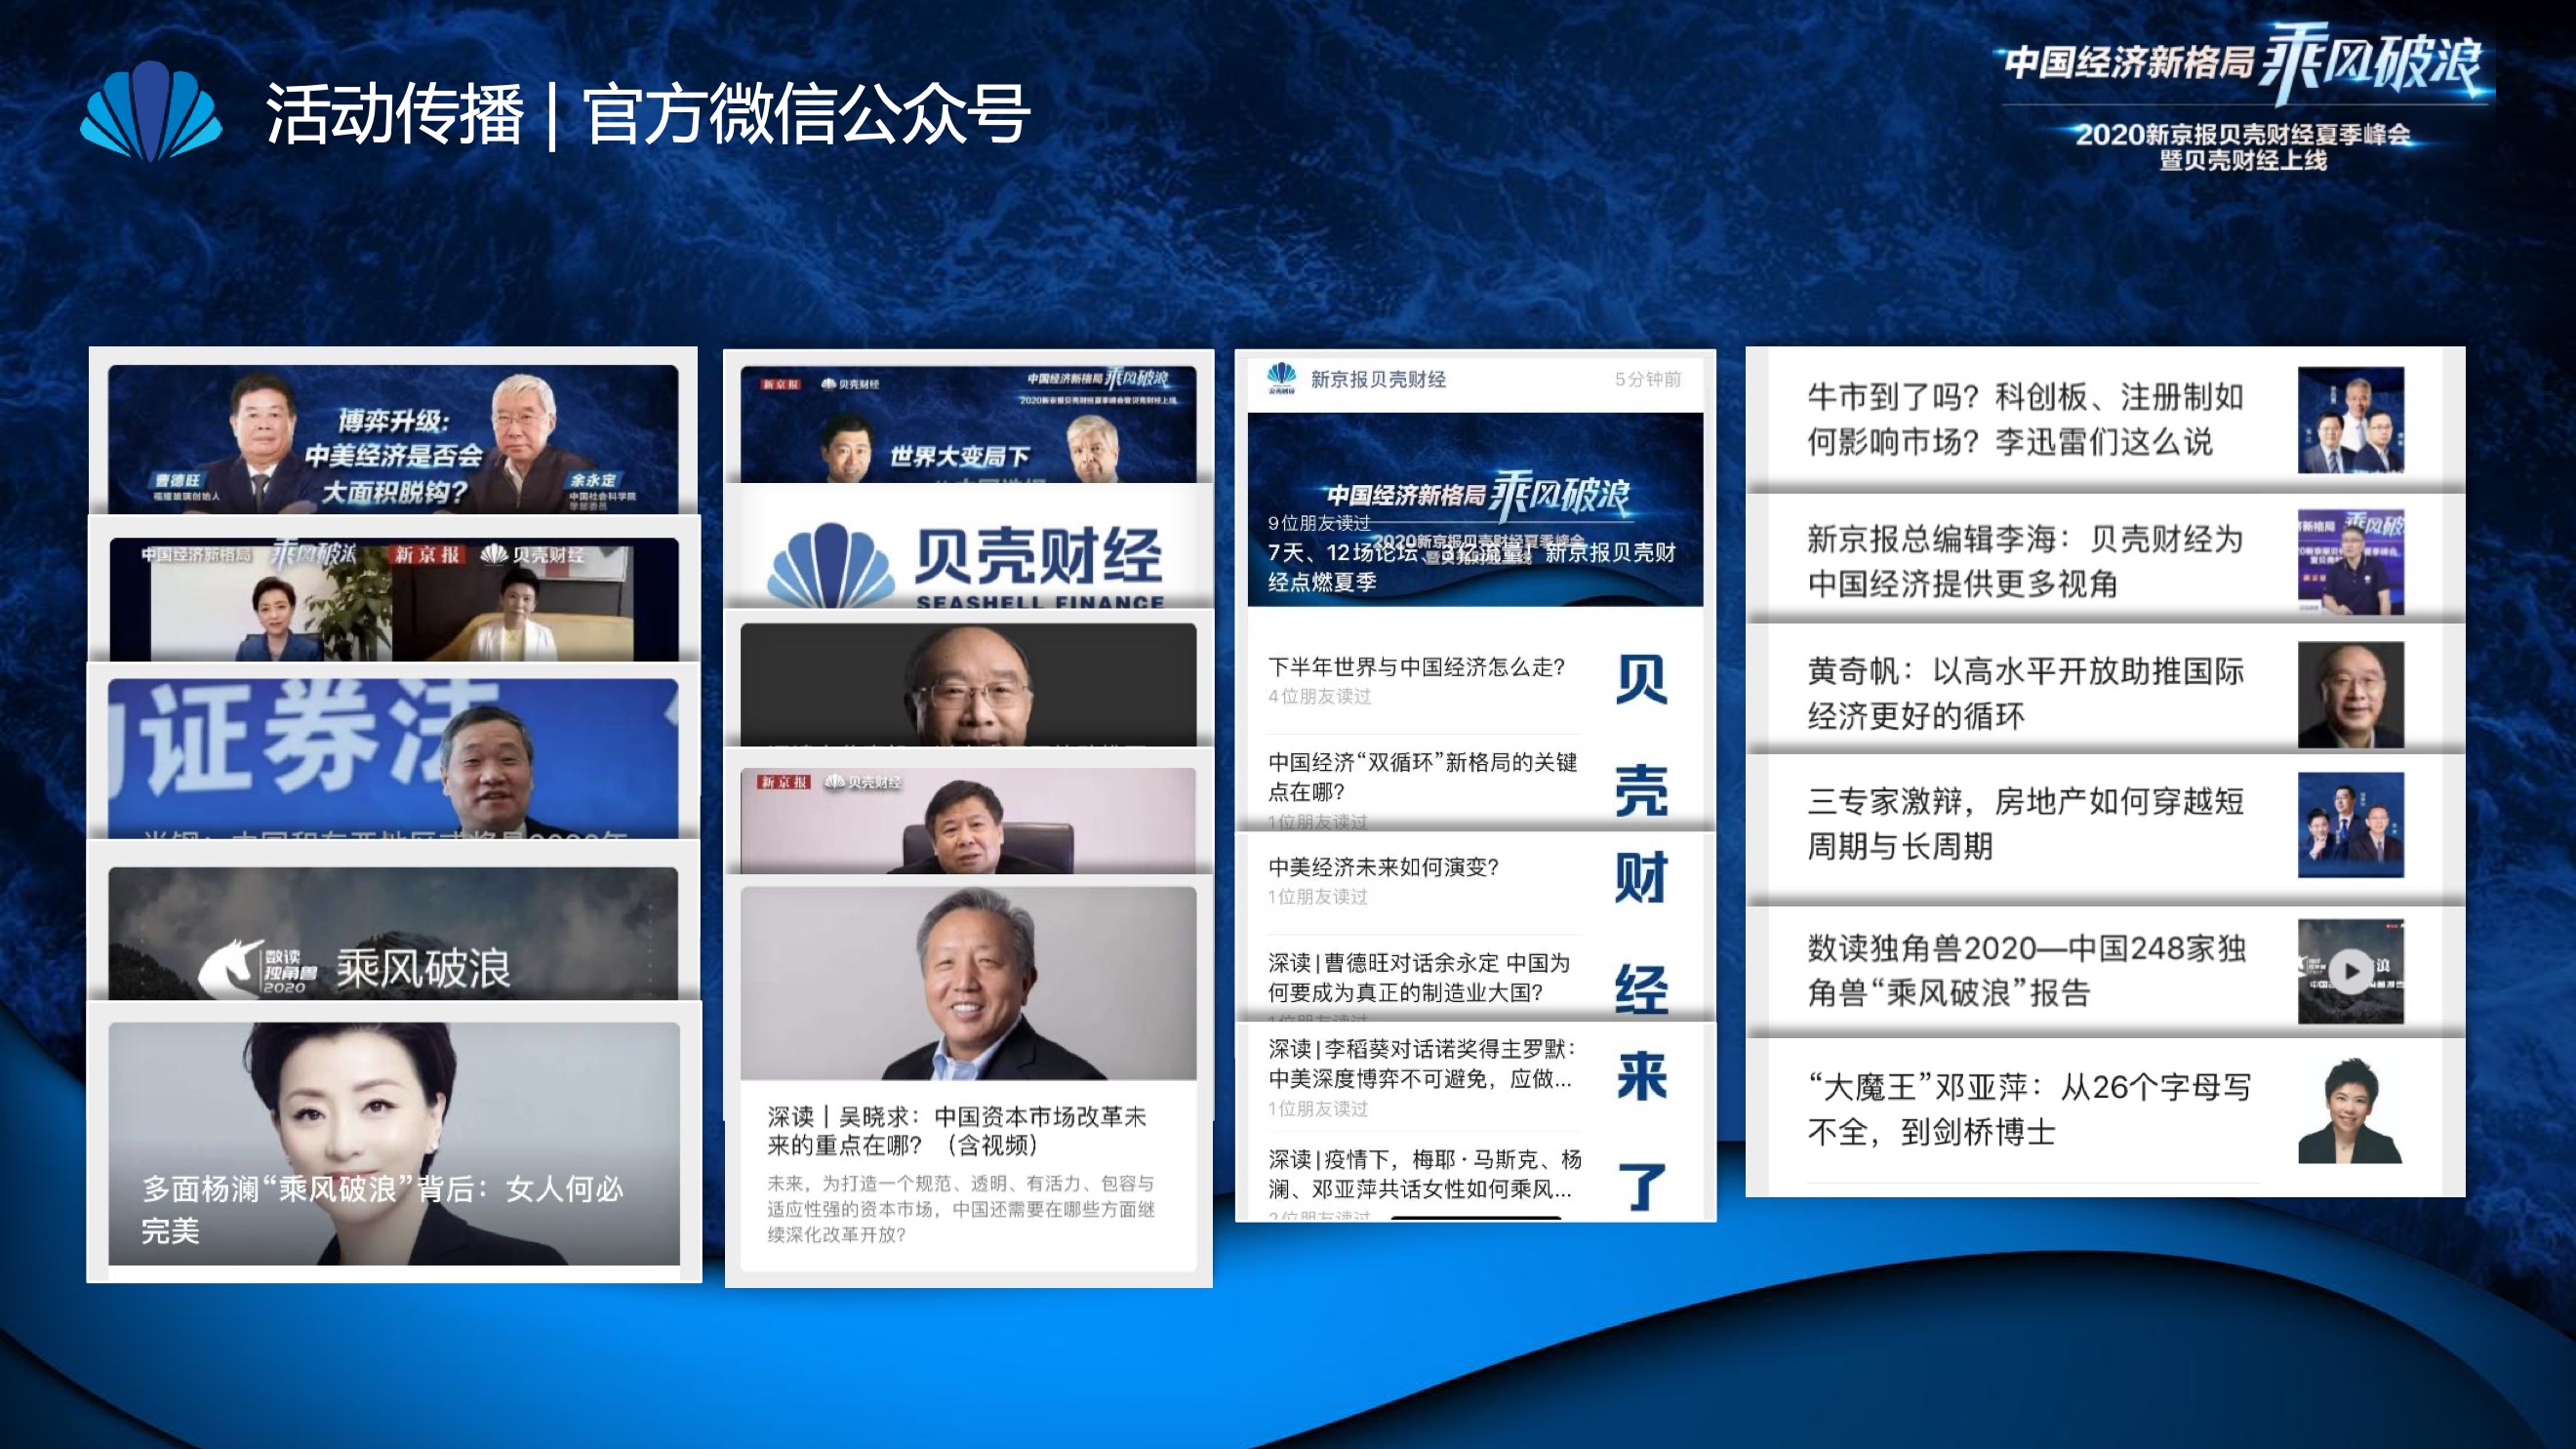
Task: Click the 新京报贝壳财经 account avatar icon
Action: pos(1281,379)
